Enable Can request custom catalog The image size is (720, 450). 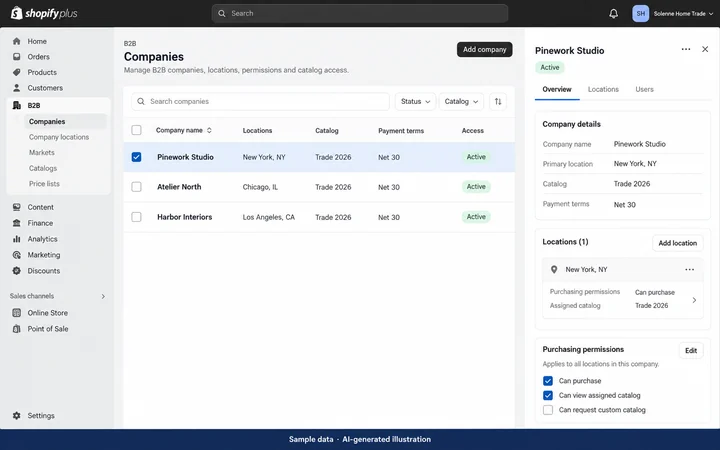[x=548, y=410]
